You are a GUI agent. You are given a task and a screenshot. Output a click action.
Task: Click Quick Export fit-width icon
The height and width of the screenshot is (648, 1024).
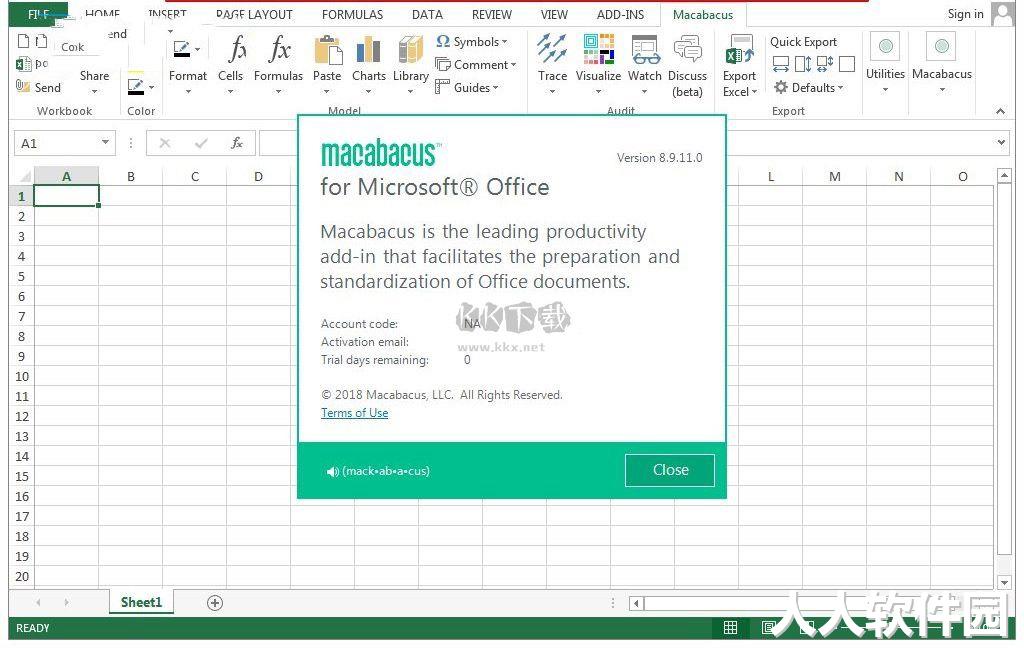(x=780, y=64)
